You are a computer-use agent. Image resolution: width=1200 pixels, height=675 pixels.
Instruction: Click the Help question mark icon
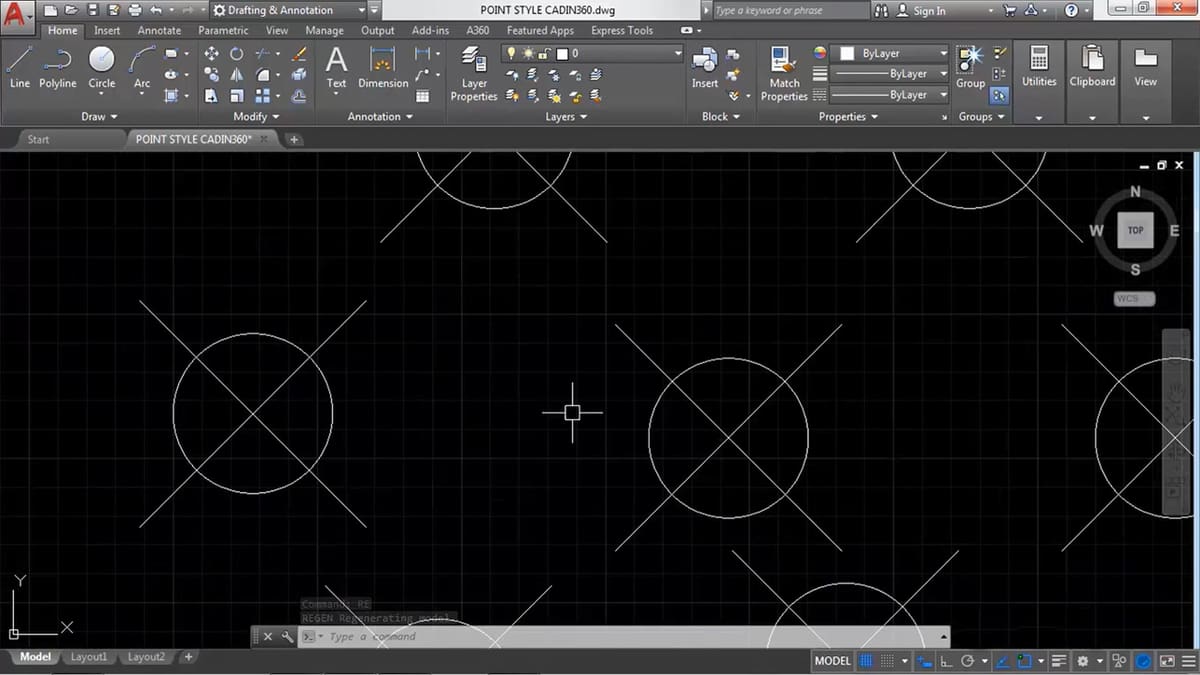1071,10
